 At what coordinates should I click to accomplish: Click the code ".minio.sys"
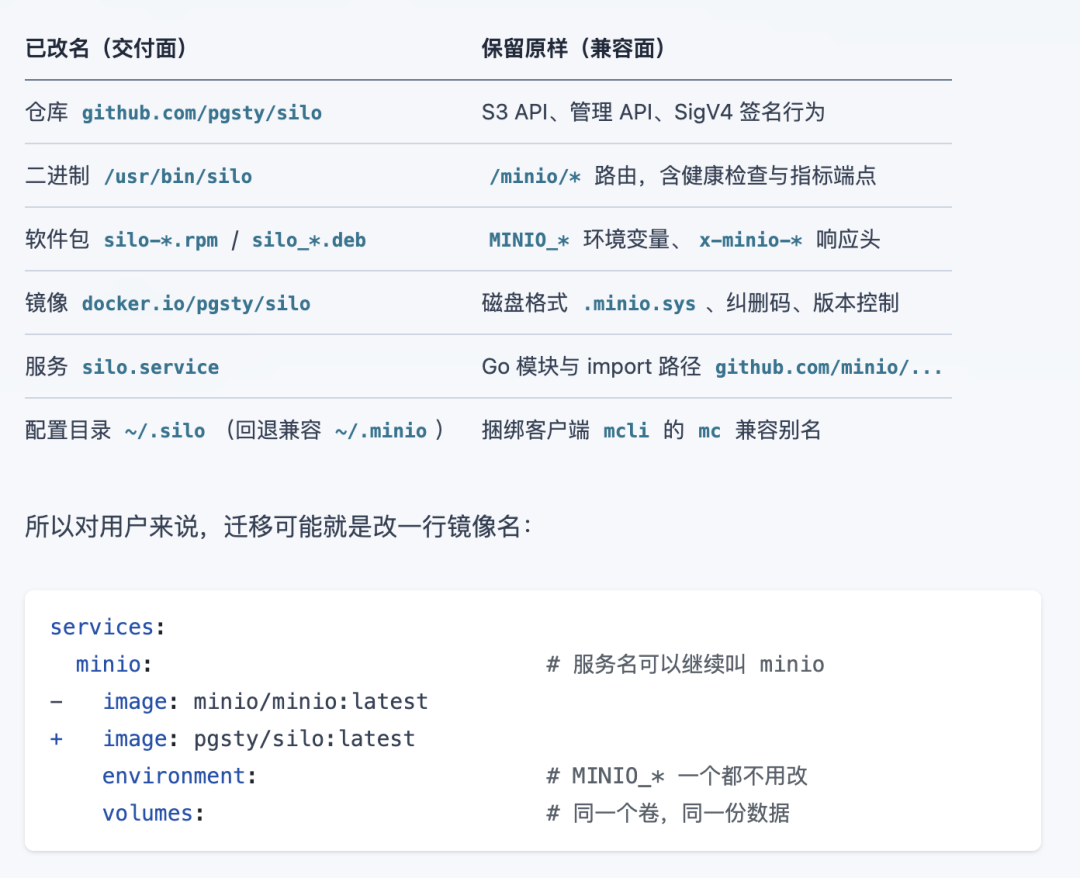[639, 304]
